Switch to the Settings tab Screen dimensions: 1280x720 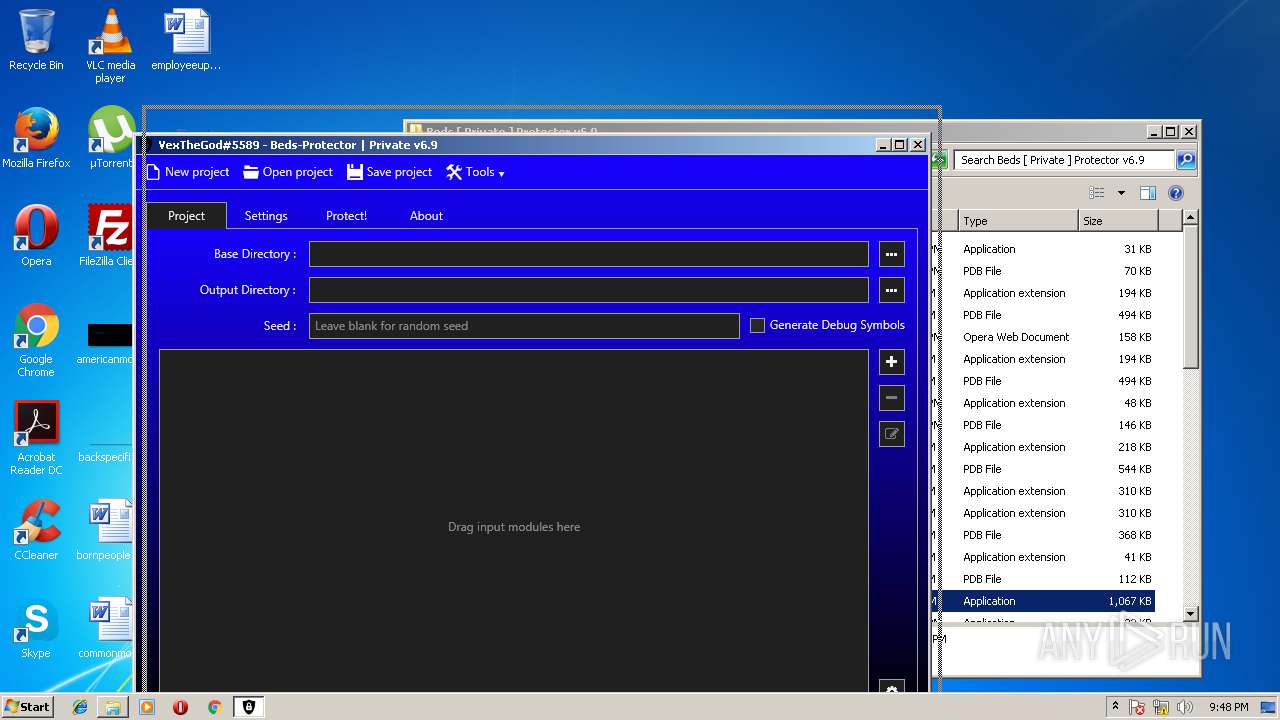[266, 216]
